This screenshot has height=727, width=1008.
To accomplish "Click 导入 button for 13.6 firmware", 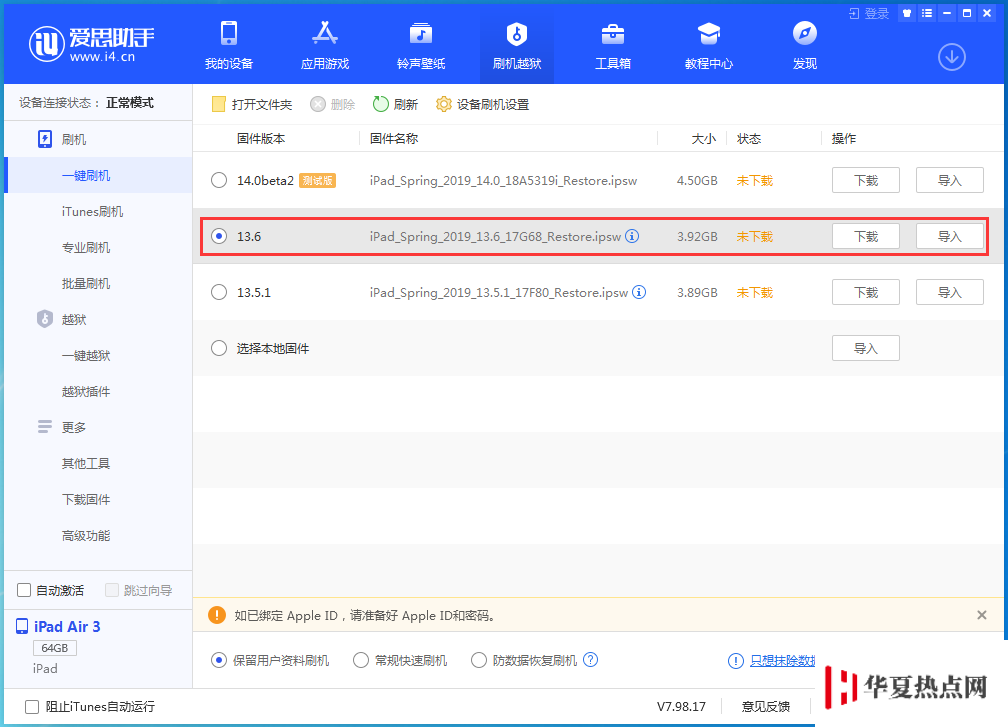I will (950, 237).
